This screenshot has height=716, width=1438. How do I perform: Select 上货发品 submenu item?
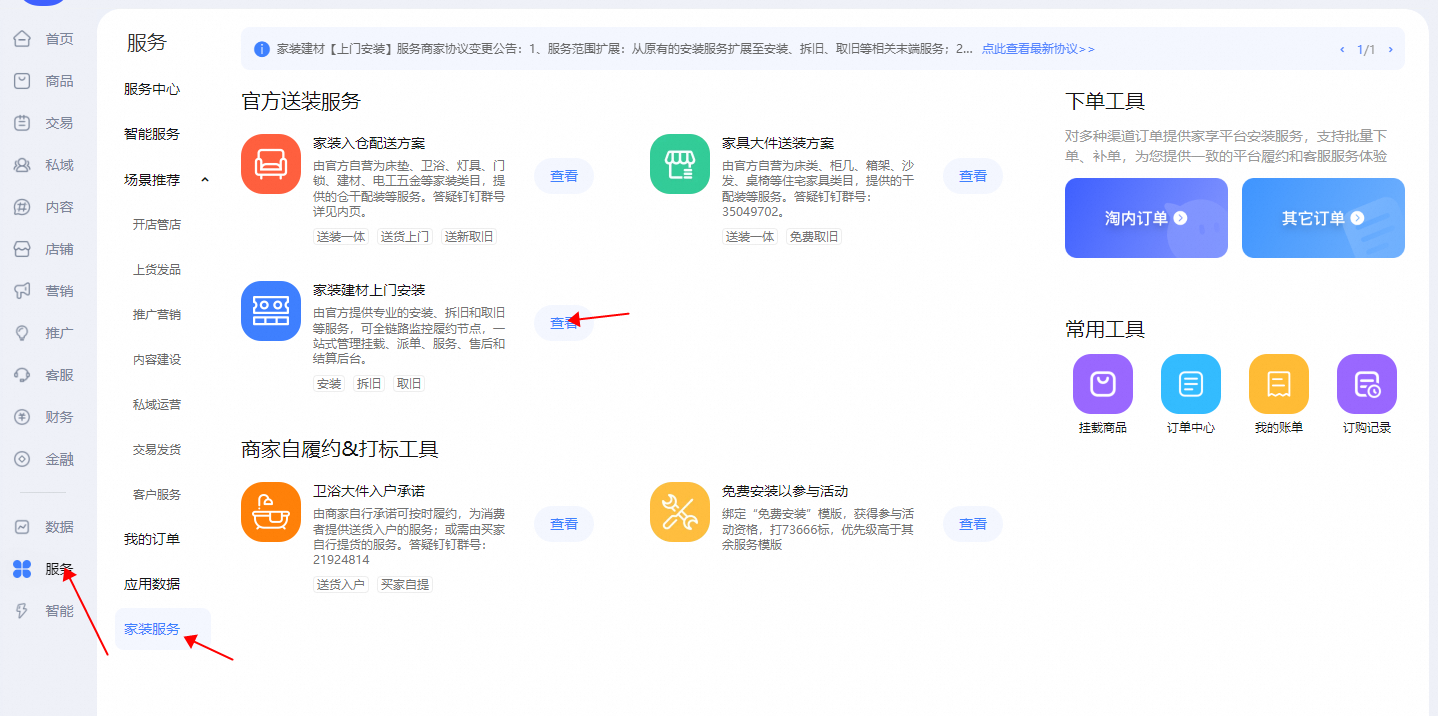157,270
